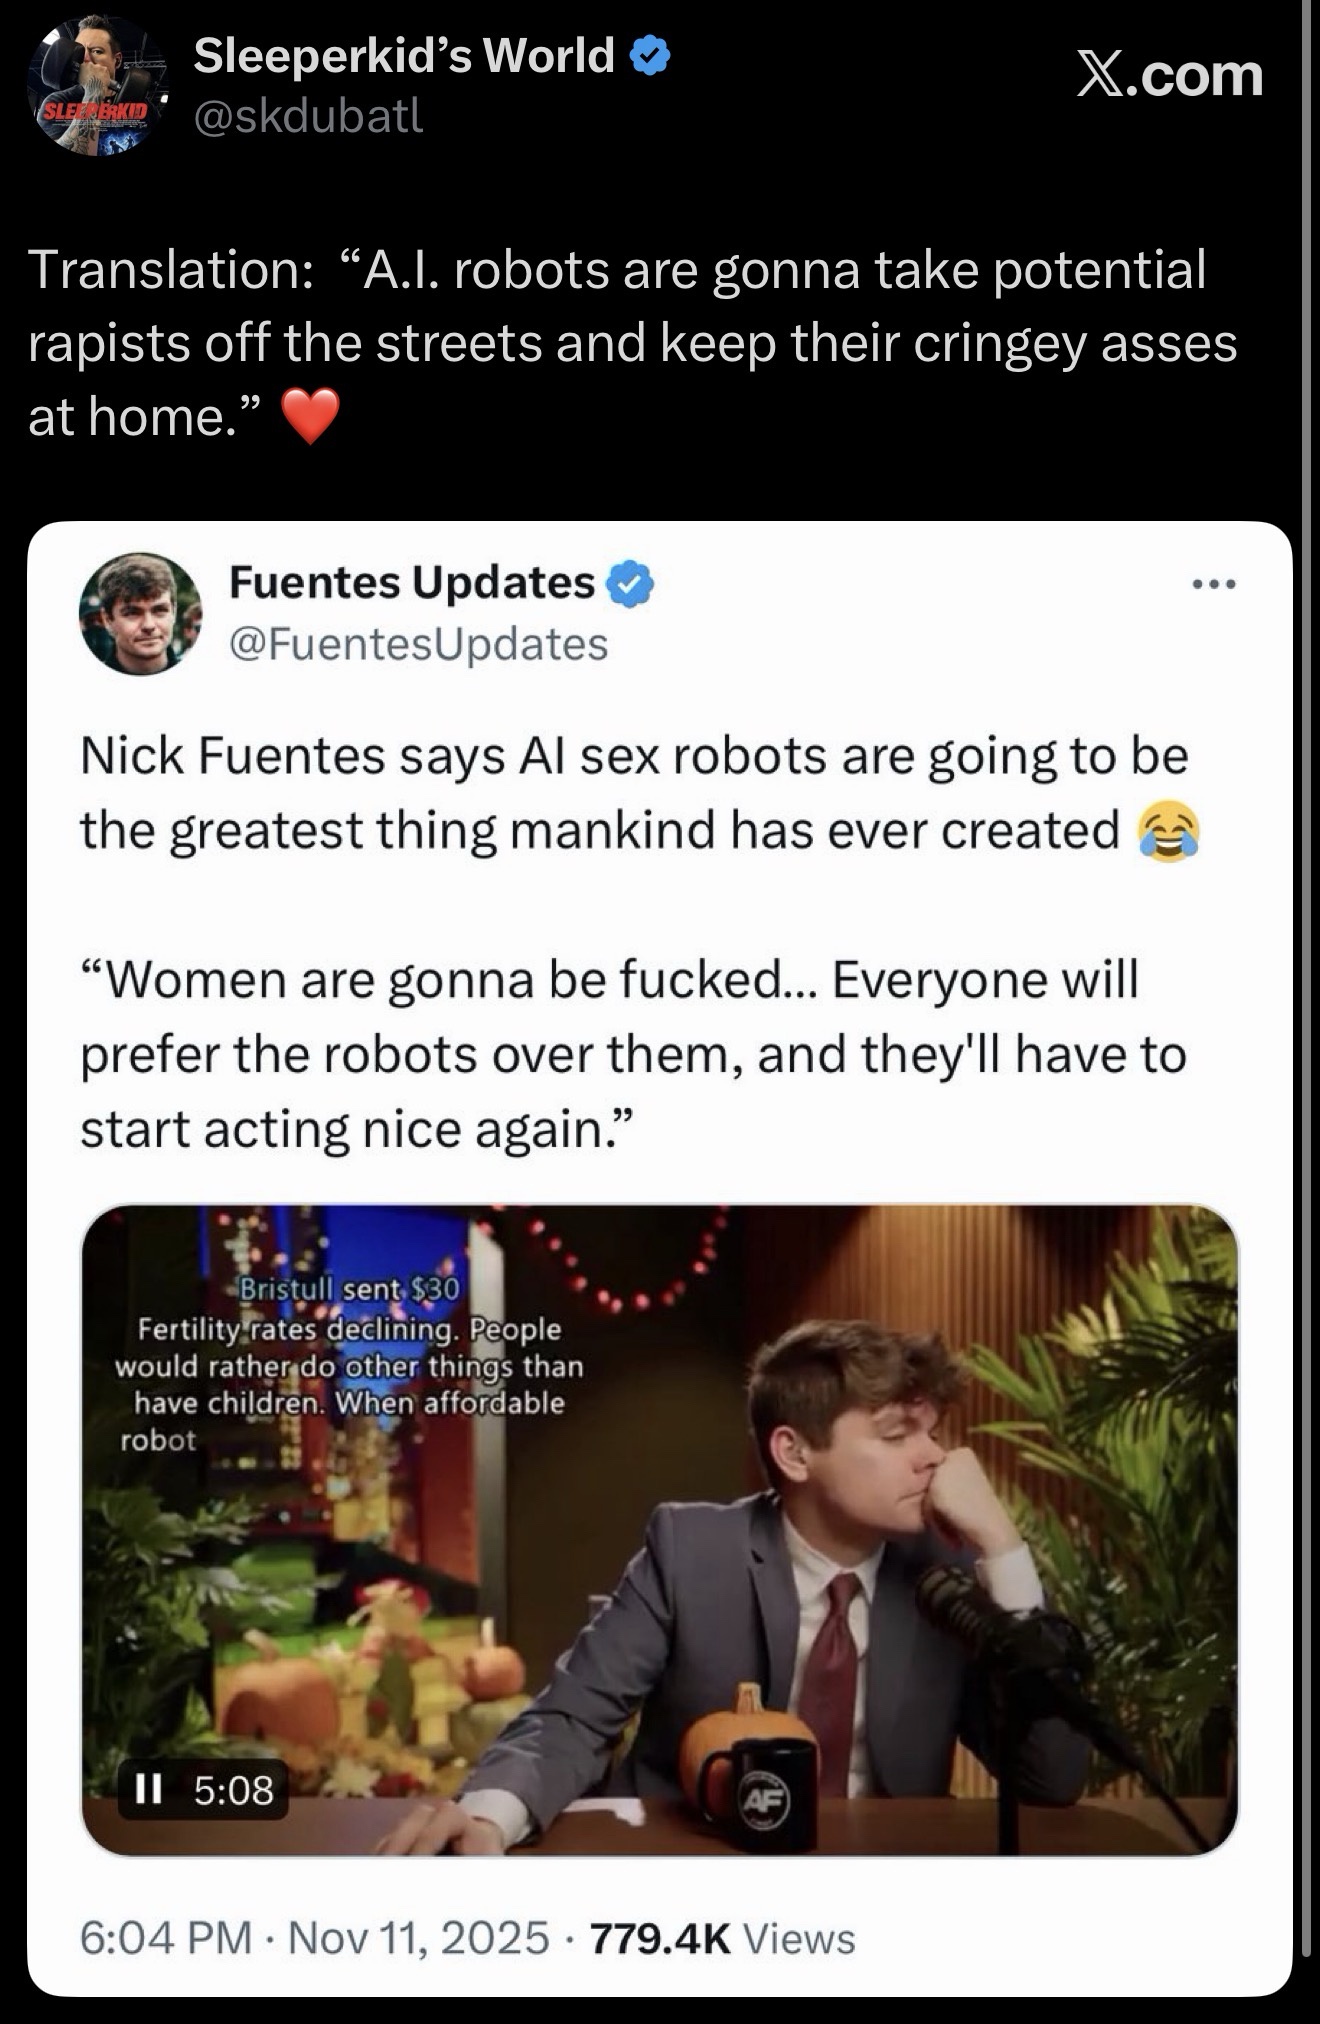
Task: Open the @skdubatl handle
Action: (x=308, y=117)
